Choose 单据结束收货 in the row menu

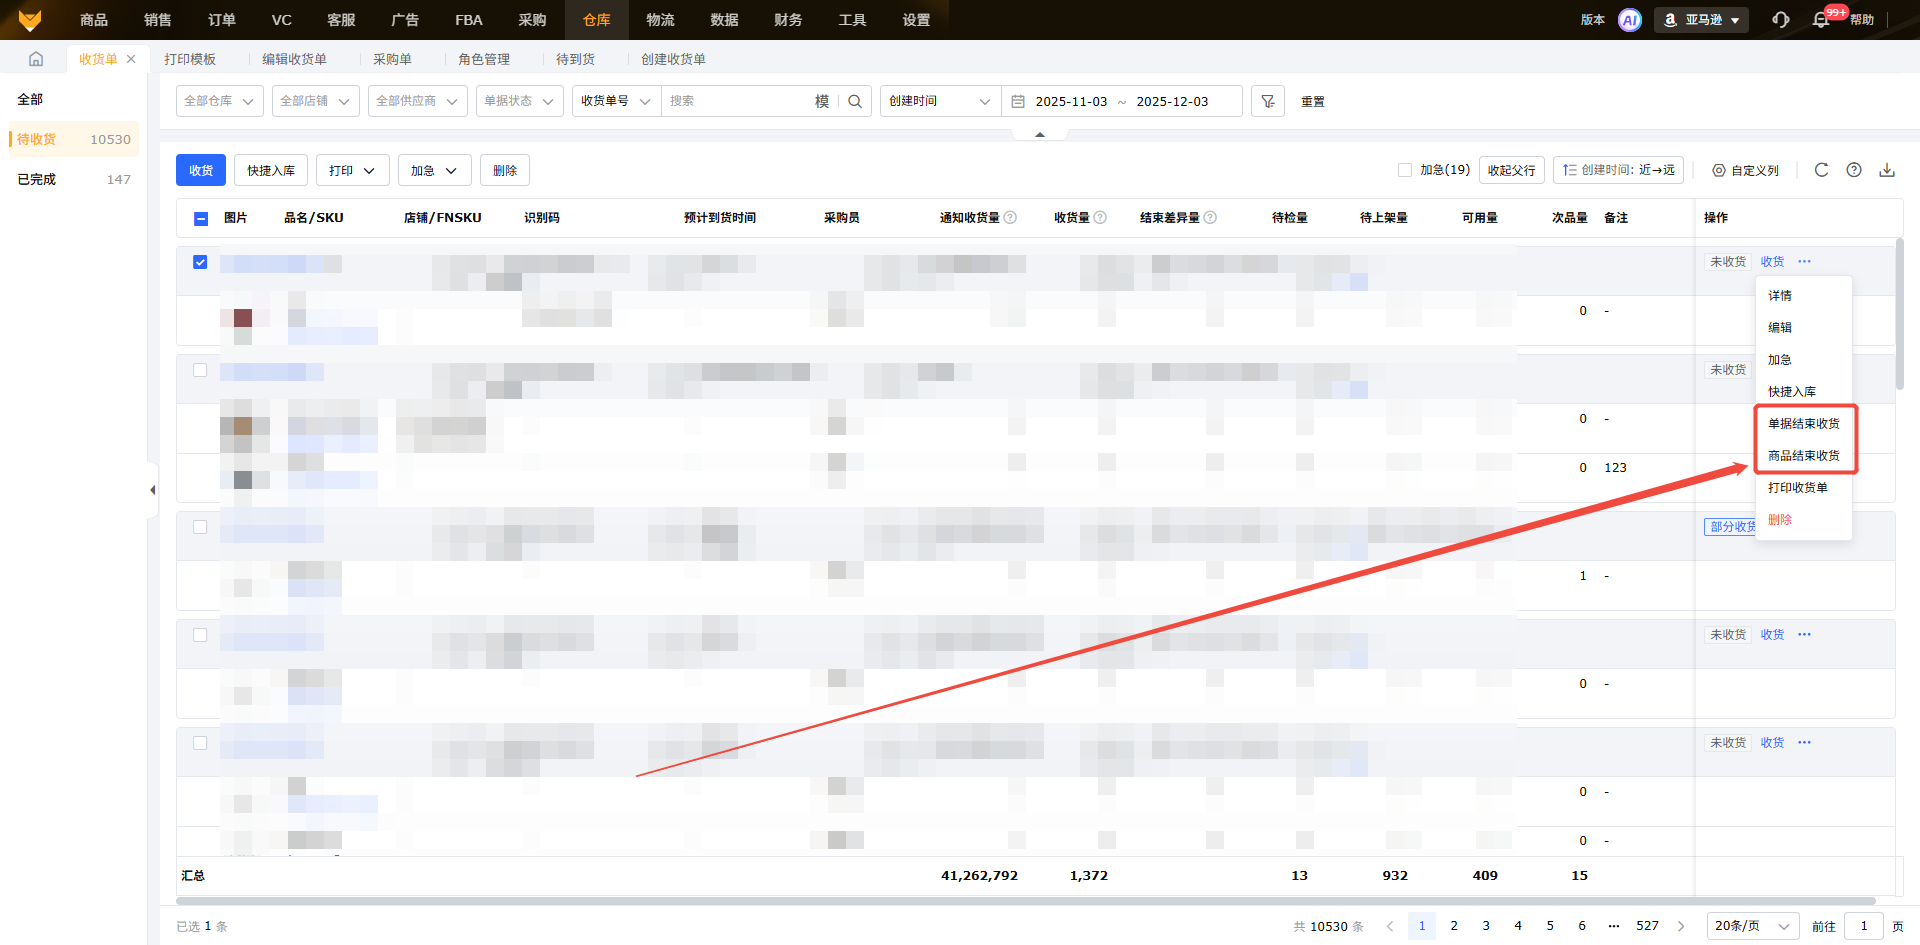tap(1804, 424)
